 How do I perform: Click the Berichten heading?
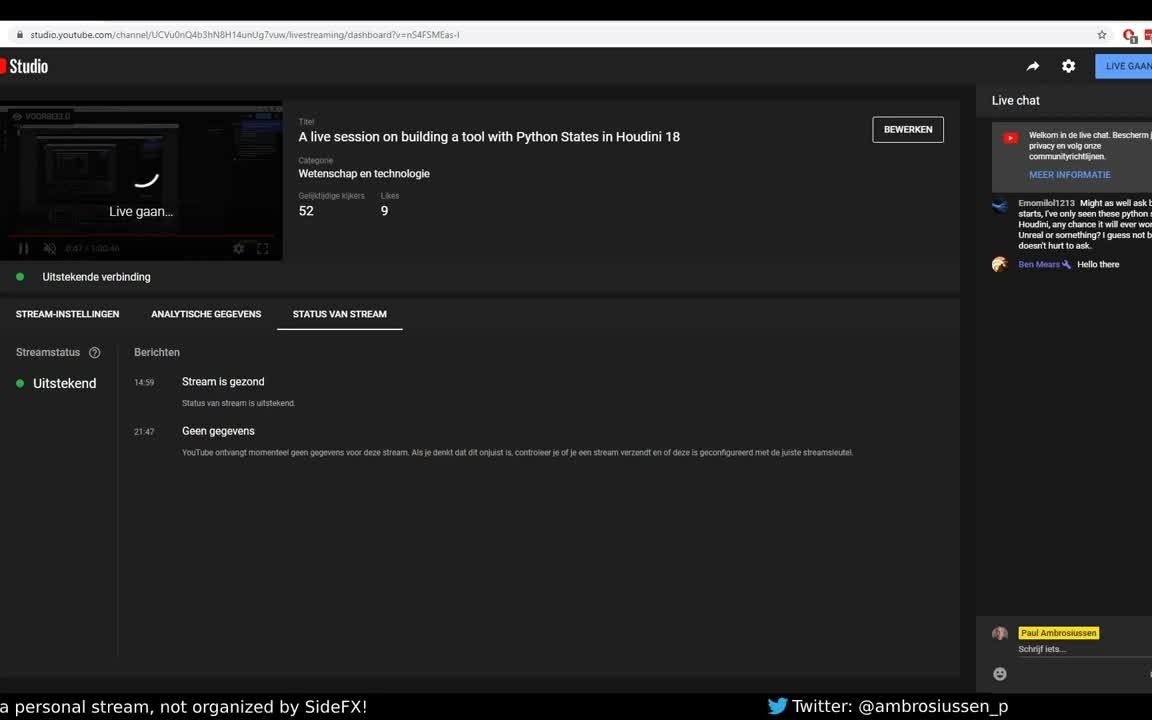coord(156,353)
